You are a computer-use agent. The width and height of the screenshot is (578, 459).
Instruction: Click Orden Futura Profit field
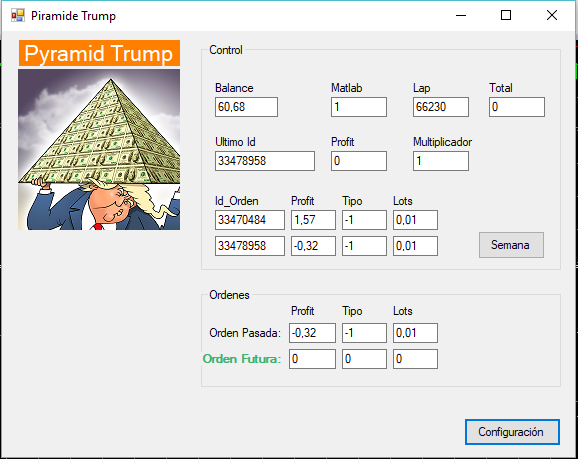(x=312, y=359)
